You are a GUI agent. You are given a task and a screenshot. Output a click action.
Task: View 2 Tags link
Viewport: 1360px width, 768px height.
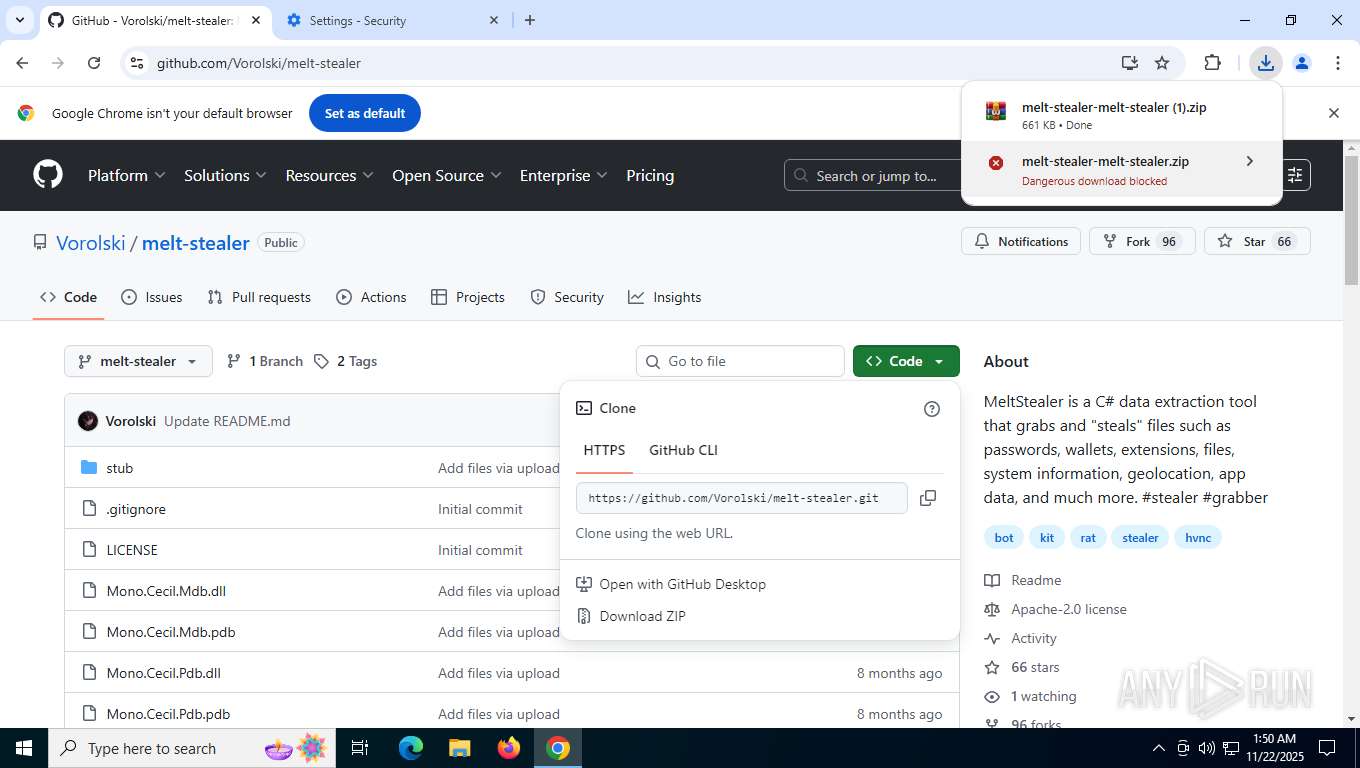345,361
